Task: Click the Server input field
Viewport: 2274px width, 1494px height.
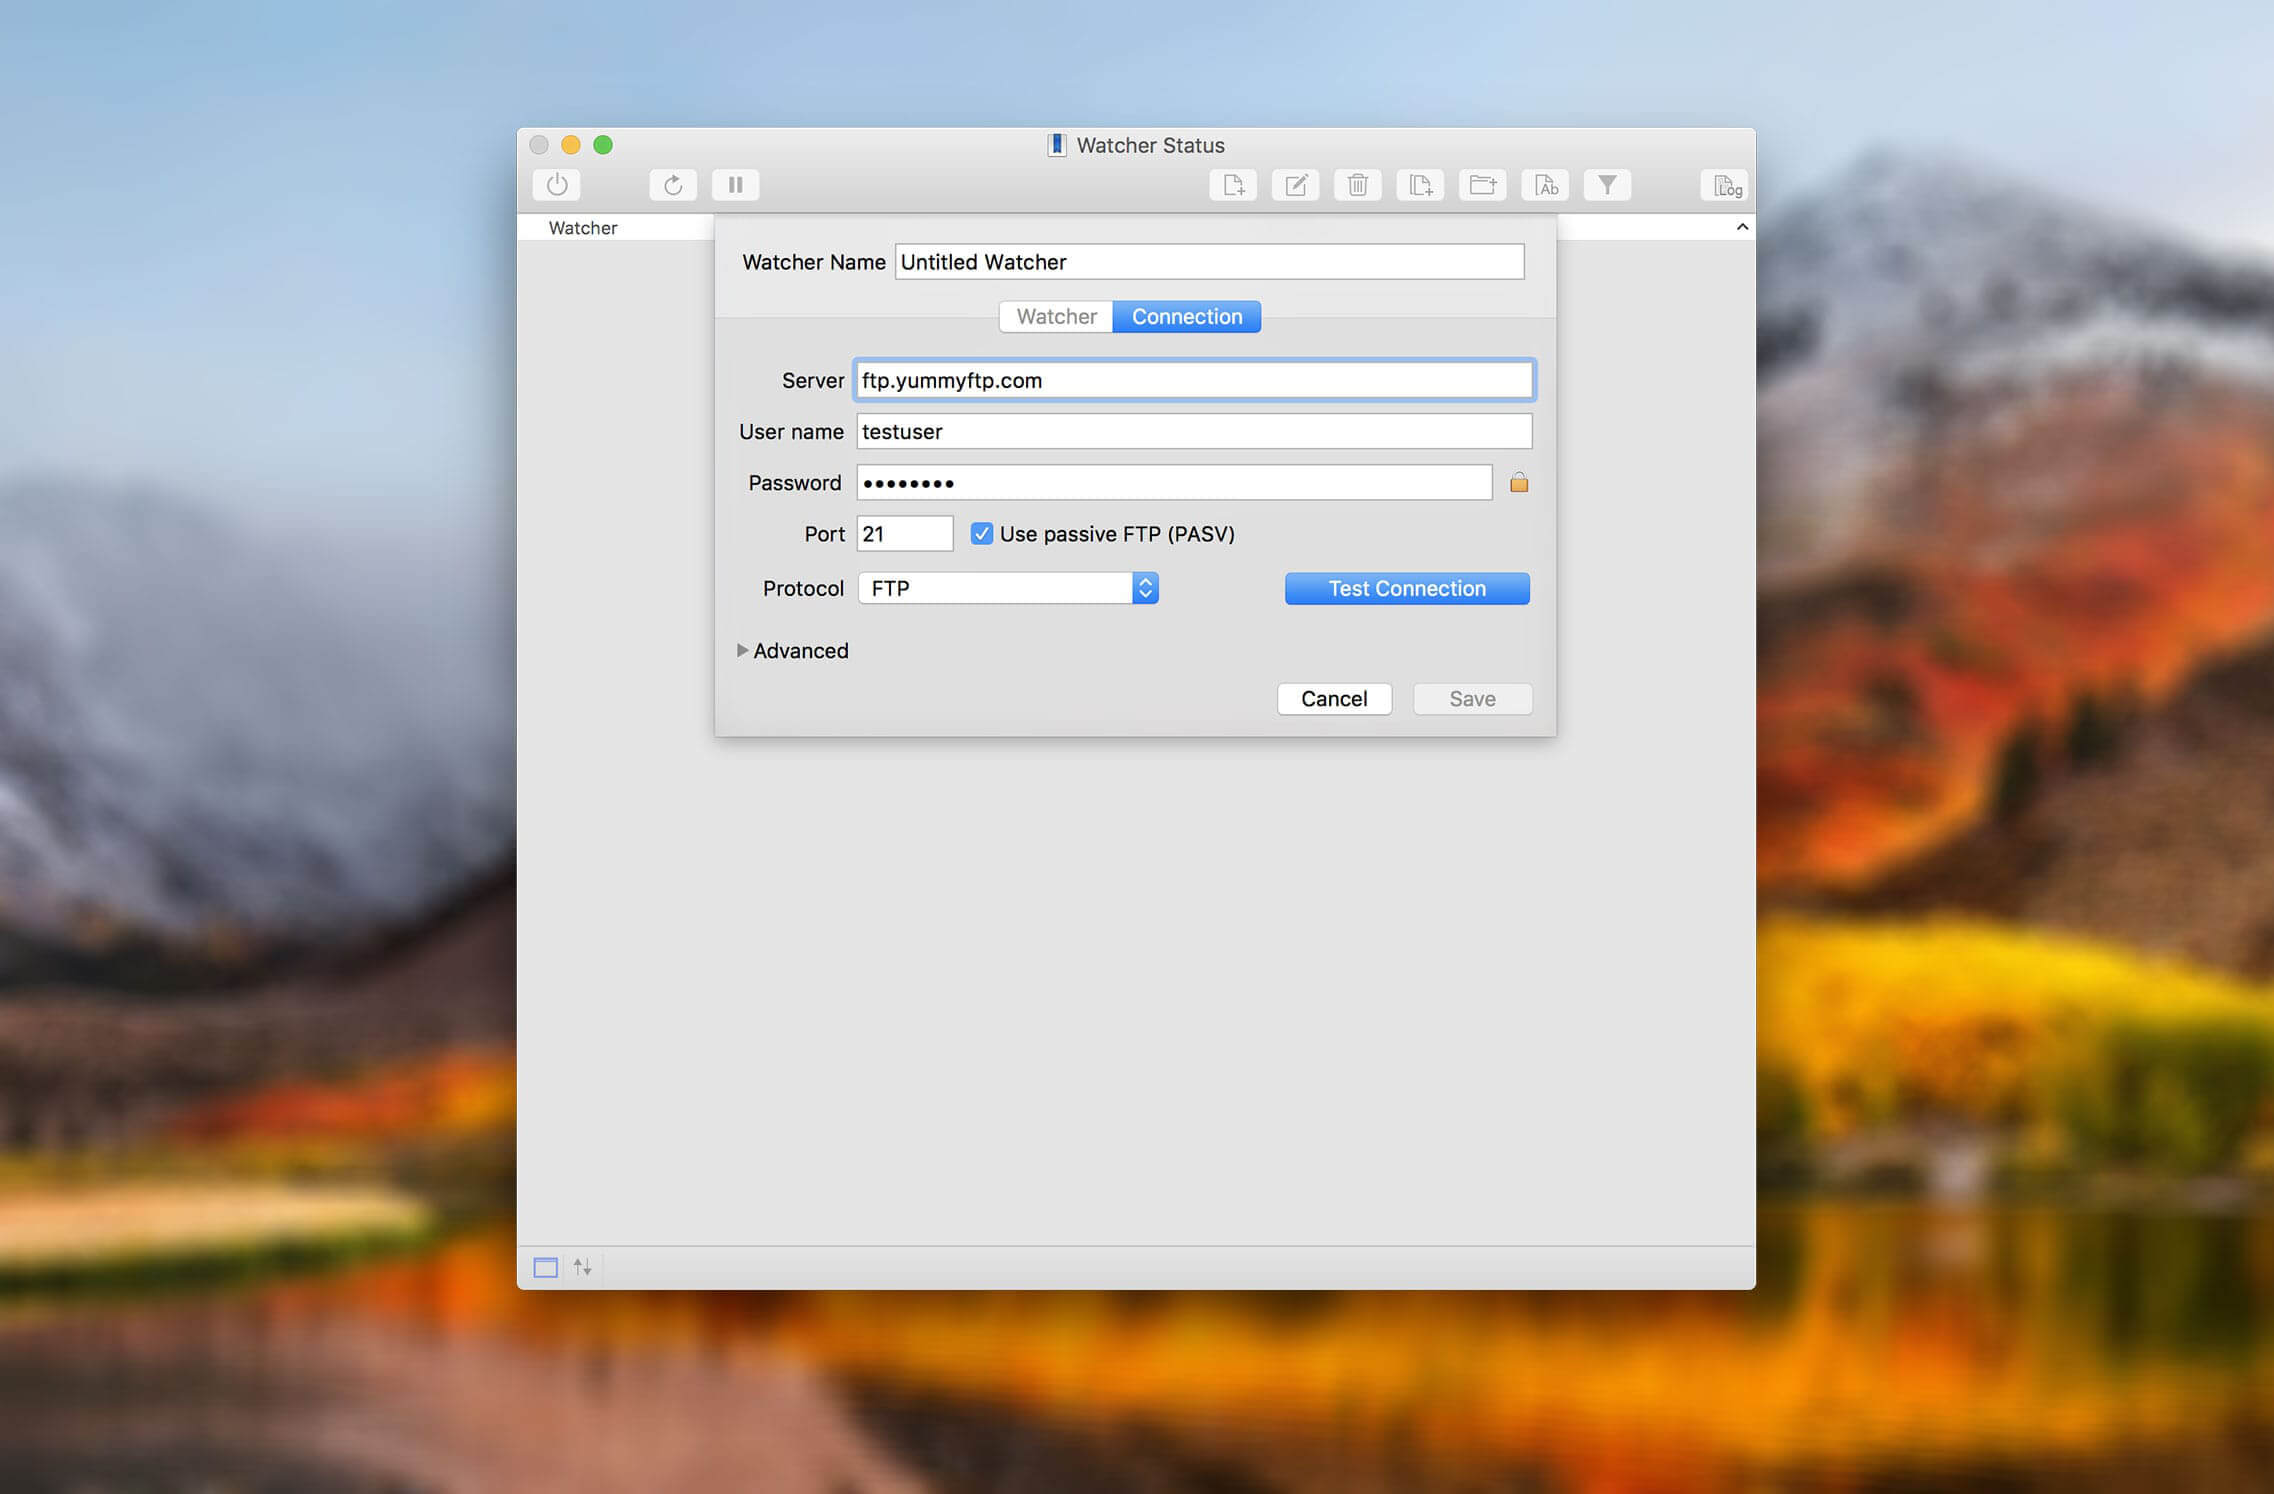Action: coord(1194,380)
